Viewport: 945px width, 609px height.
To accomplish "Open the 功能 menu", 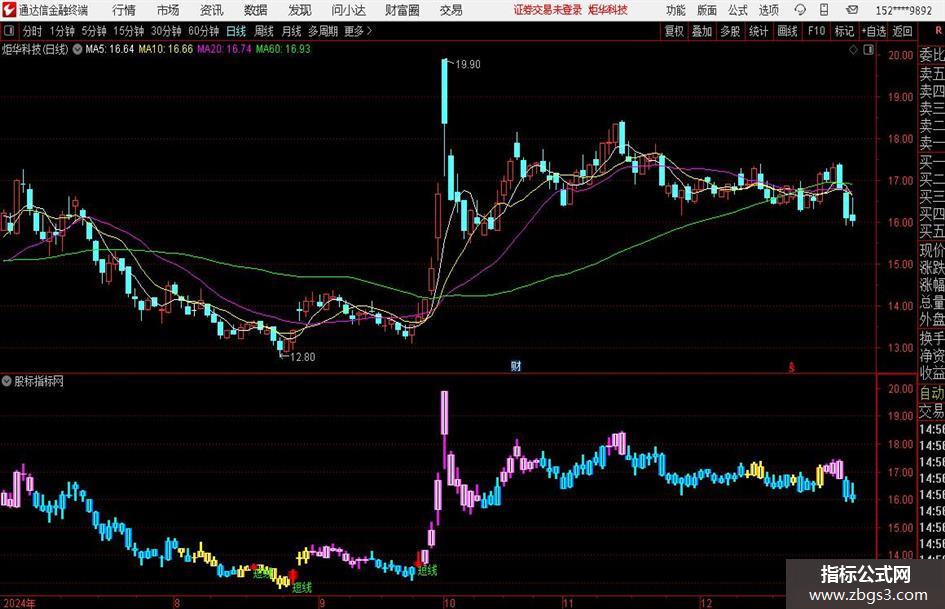I will point(676,10).
